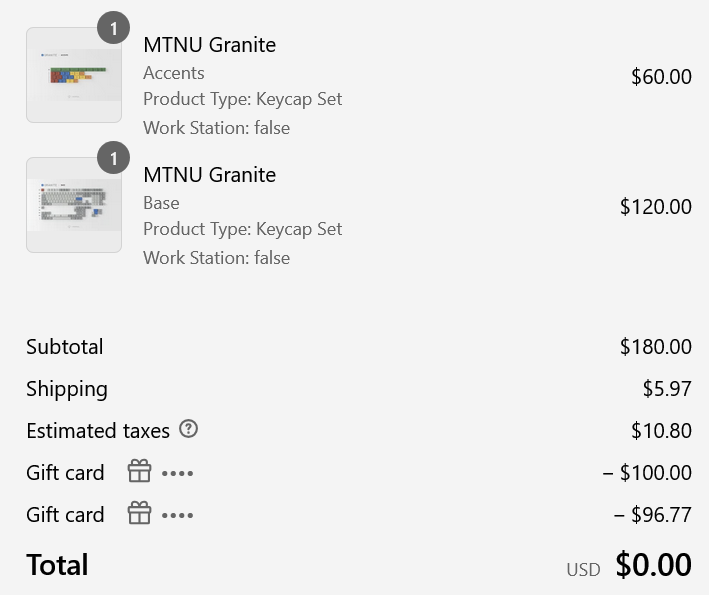The height and width of the screenshot is (595, 709).
Task: Open the MTNU Granite Base thumbnail
Action: (x=74, y=205)
